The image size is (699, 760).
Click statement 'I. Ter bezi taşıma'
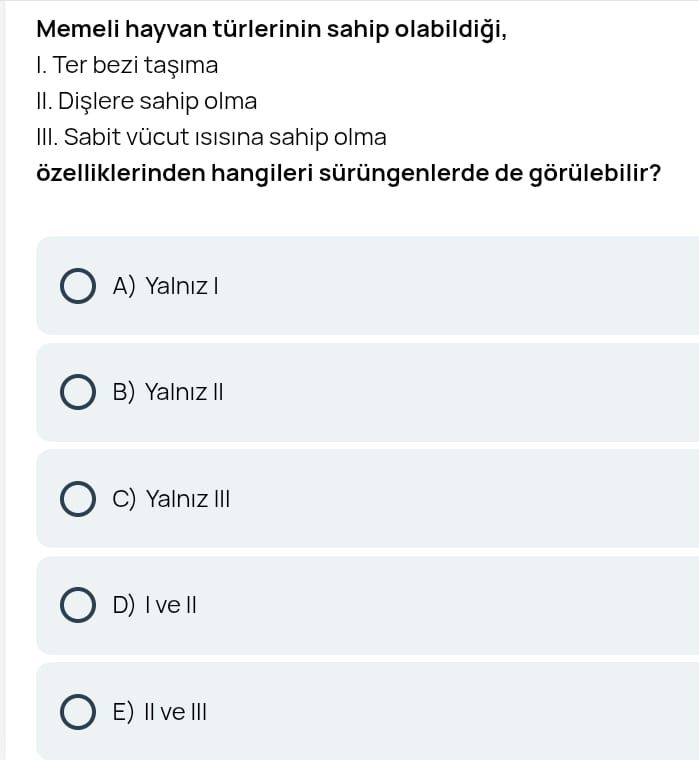pyautogui.click(x=127, y=66)
